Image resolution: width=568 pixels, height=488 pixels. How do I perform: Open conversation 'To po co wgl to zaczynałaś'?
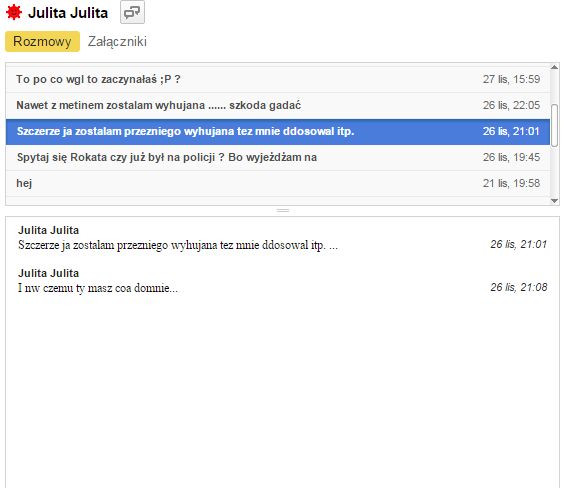pos(278,79)
